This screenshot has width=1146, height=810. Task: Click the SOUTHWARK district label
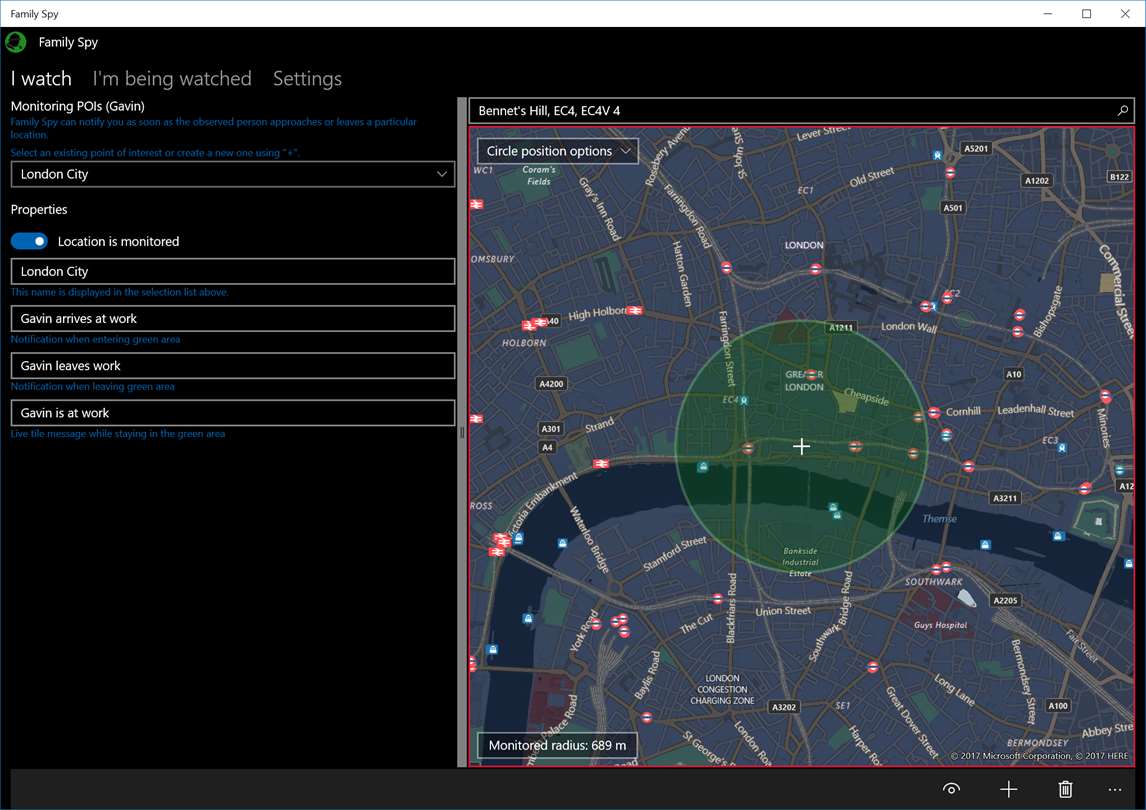pos(933,582)
